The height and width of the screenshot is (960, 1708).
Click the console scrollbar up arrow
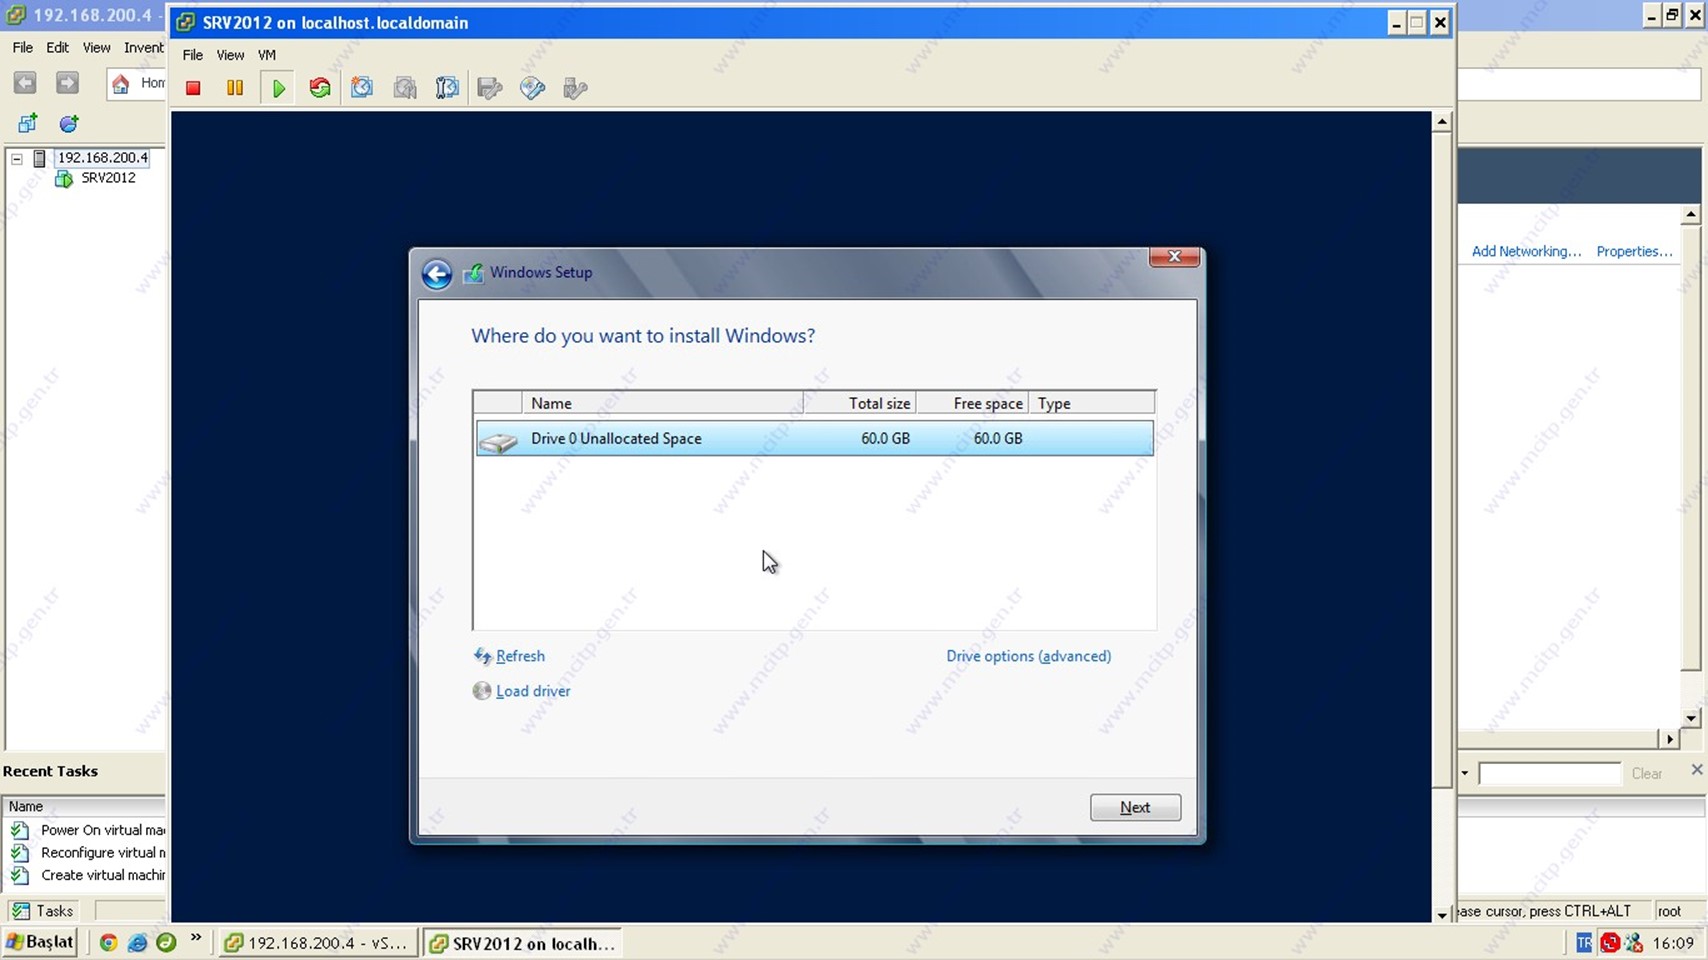click(x=1442, y=121)
